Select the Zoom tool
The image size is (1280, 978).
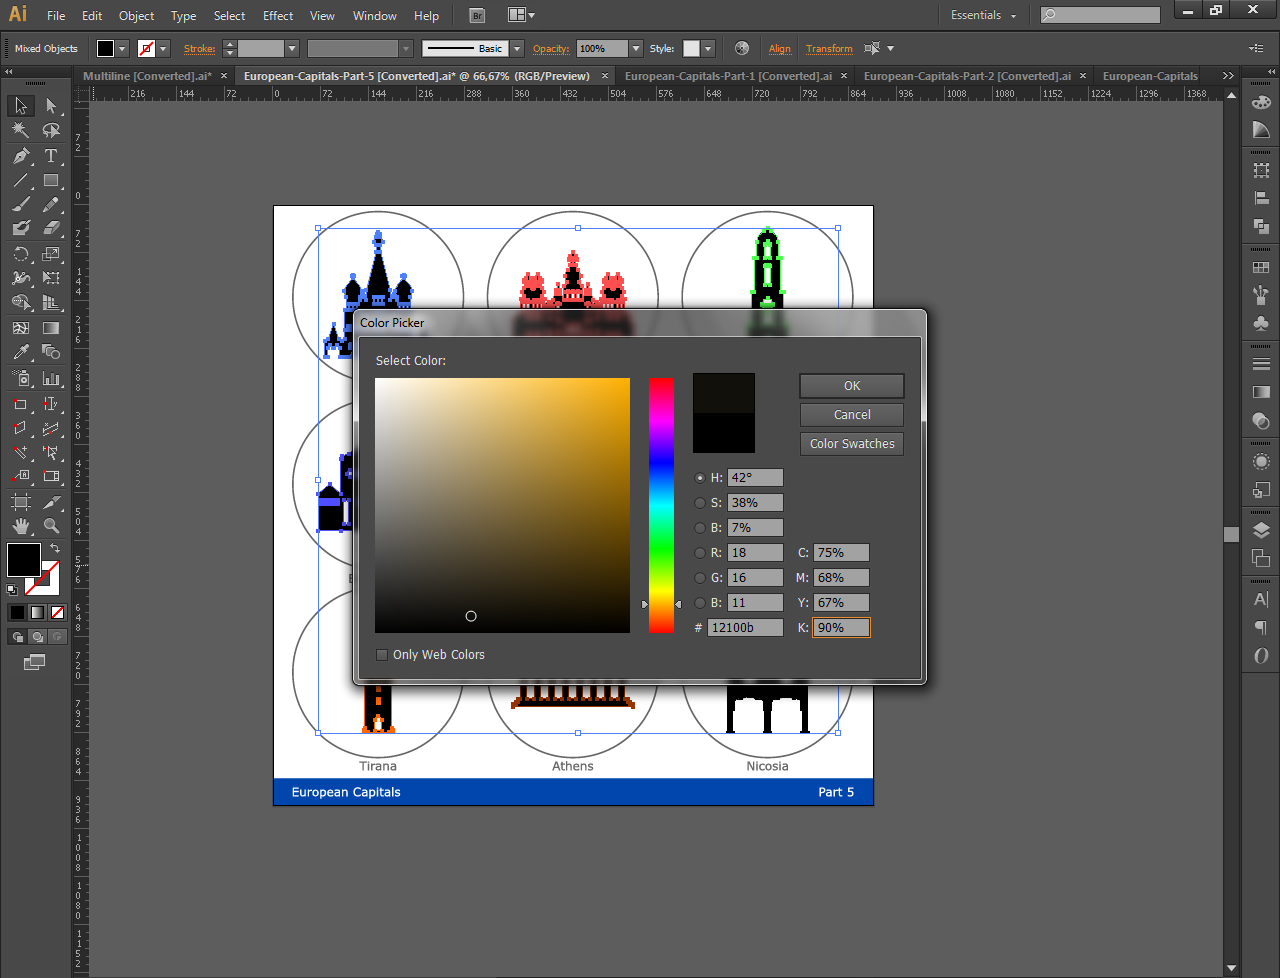click(x=51, y=524)
